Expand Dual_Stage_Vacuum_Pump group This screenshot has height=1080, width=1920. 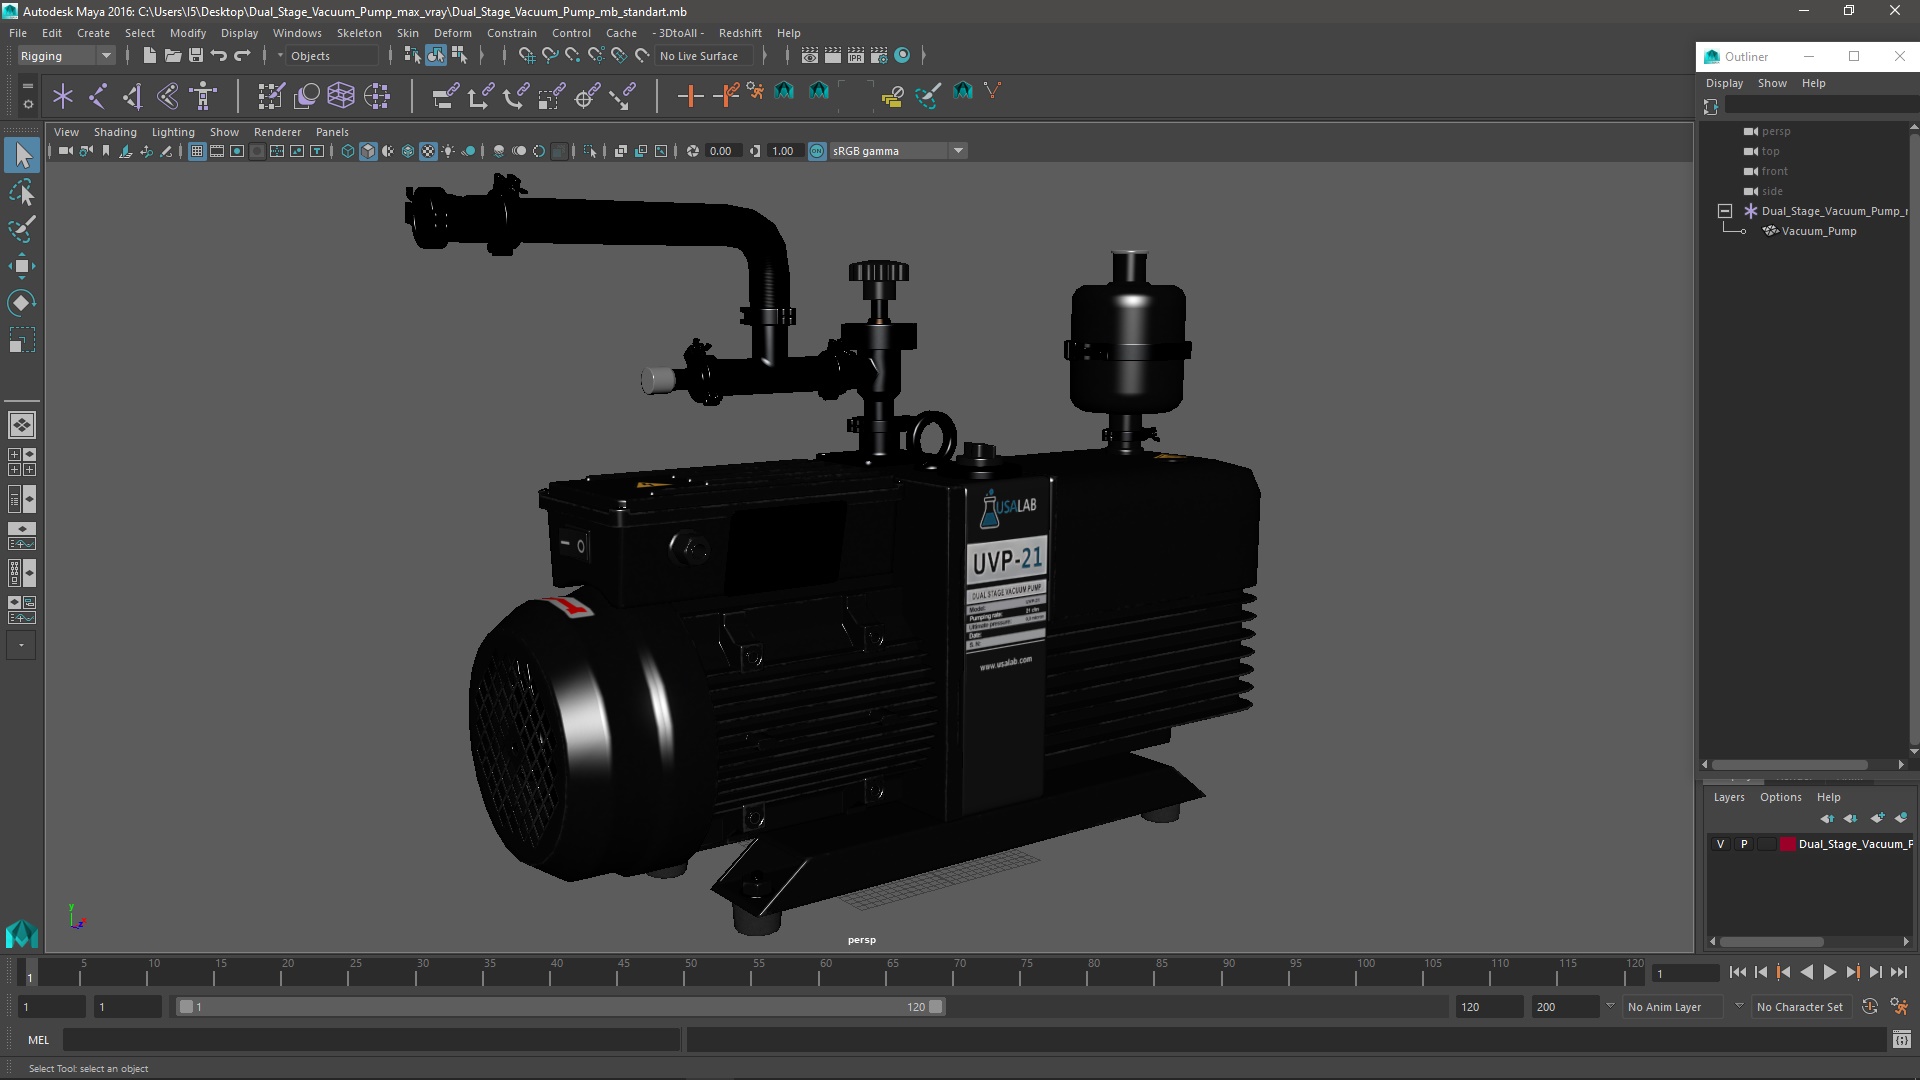point(1725,210)
